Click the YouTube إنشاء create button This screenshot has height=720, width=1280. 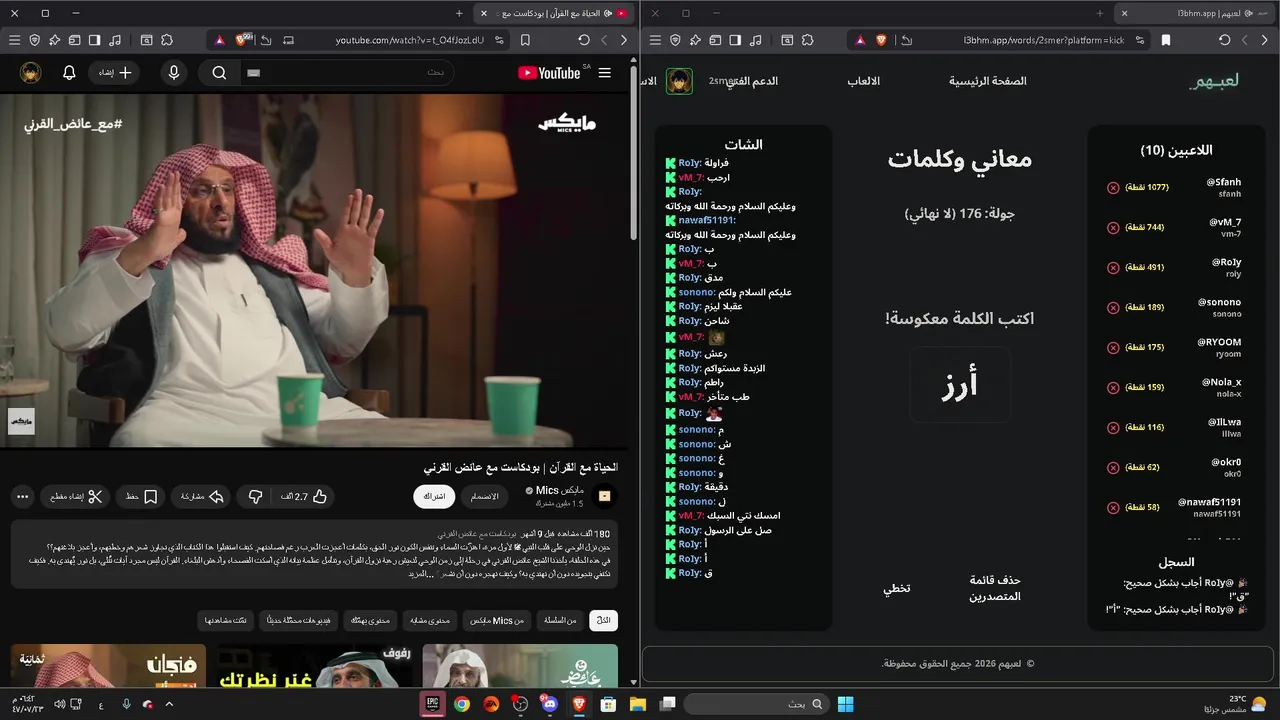click(114, 73)
